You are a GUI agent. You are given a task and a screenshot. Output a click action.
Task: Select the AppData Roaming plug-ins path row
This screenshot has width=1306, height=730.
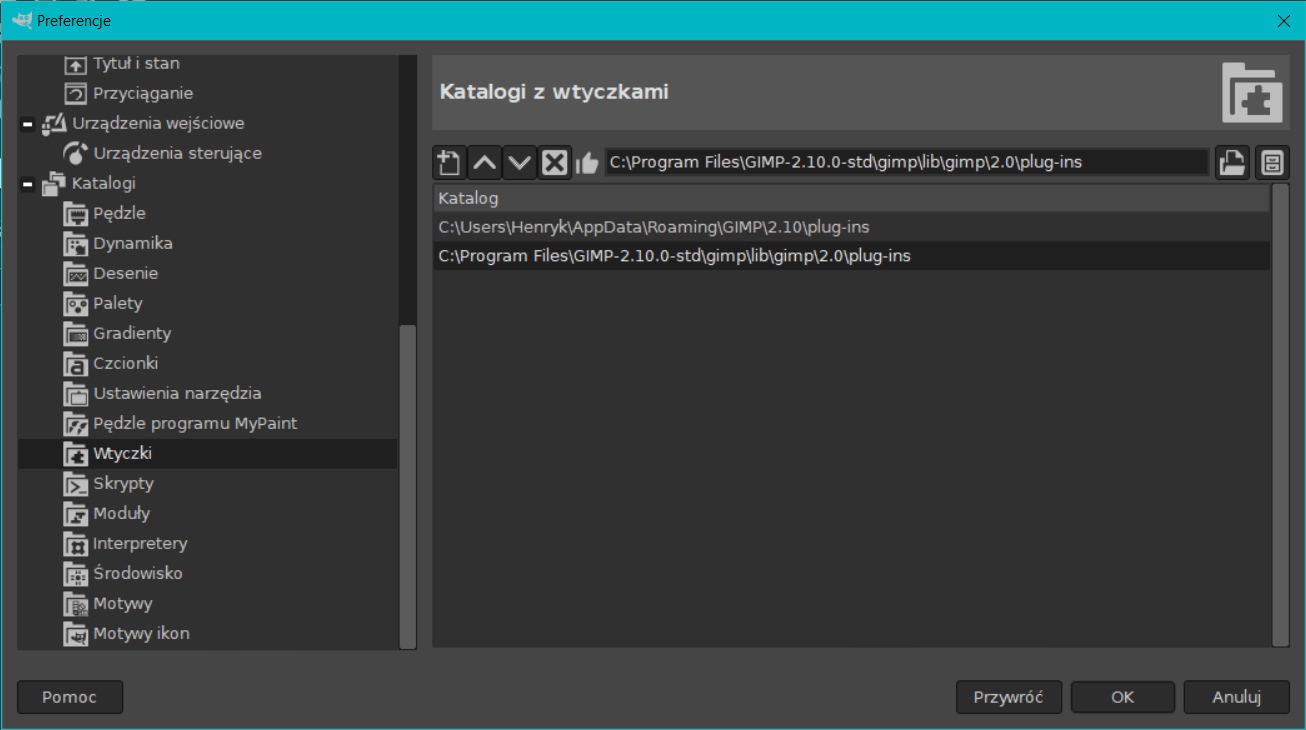[653, 227]
